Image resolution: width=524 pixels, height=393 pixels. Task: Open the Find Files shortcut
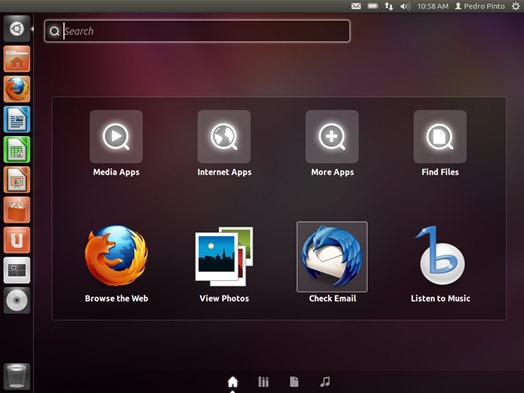pyautogui.click(x=440, y=136)
